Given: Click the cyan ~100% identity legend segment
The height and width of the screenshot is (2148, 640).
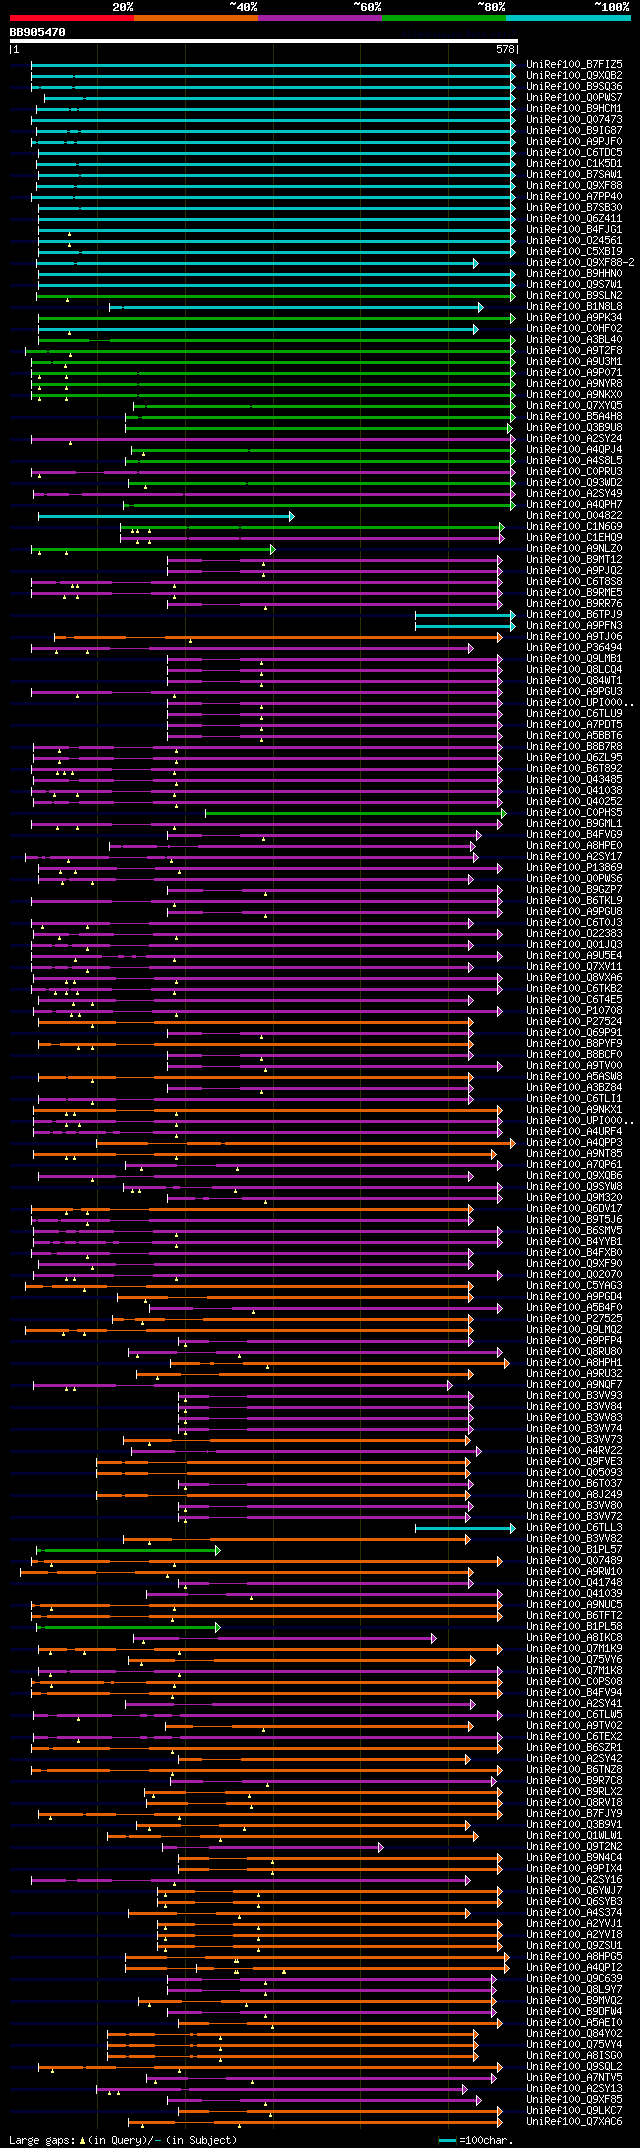Looking at the screenshot, I should click(567, 18).
